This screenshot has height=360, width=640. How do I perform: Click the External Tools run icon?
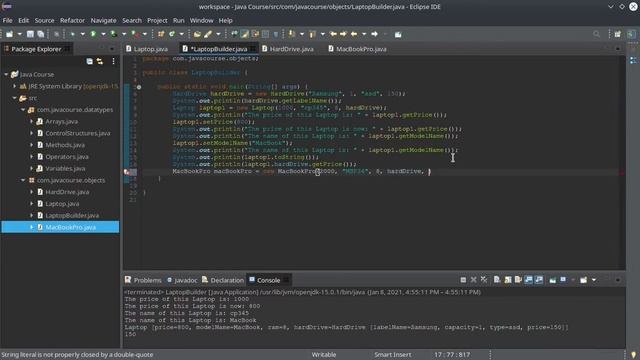(135, 34)
